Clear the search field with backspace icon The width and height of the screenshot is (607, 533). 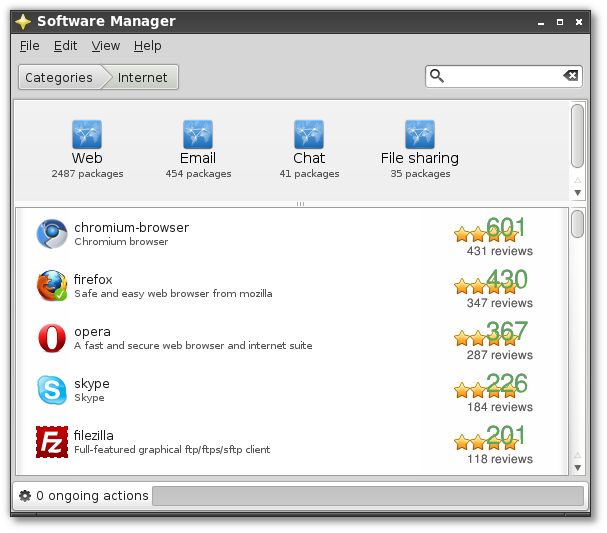pyautogui.click(x=571, y=75)
